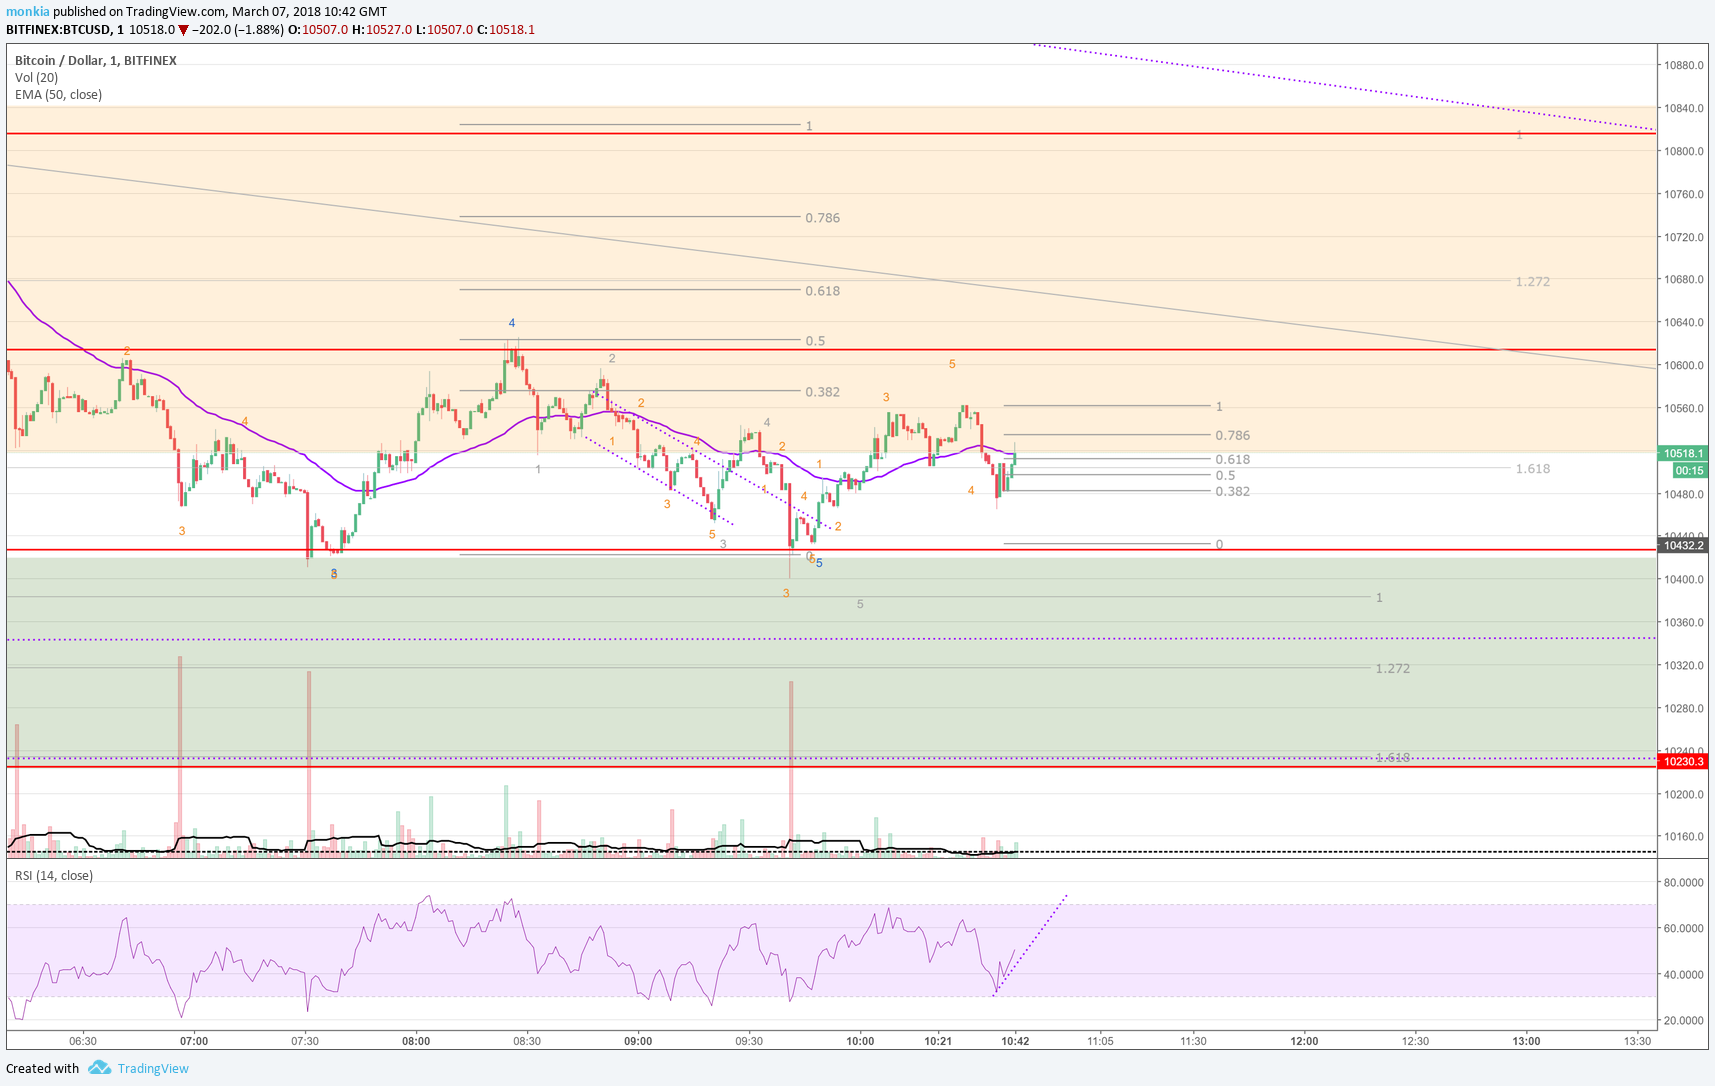Open the monkia author profile link
Image resolution: width=1715 pixels, height=1086 pixels.
click(28, 12)
